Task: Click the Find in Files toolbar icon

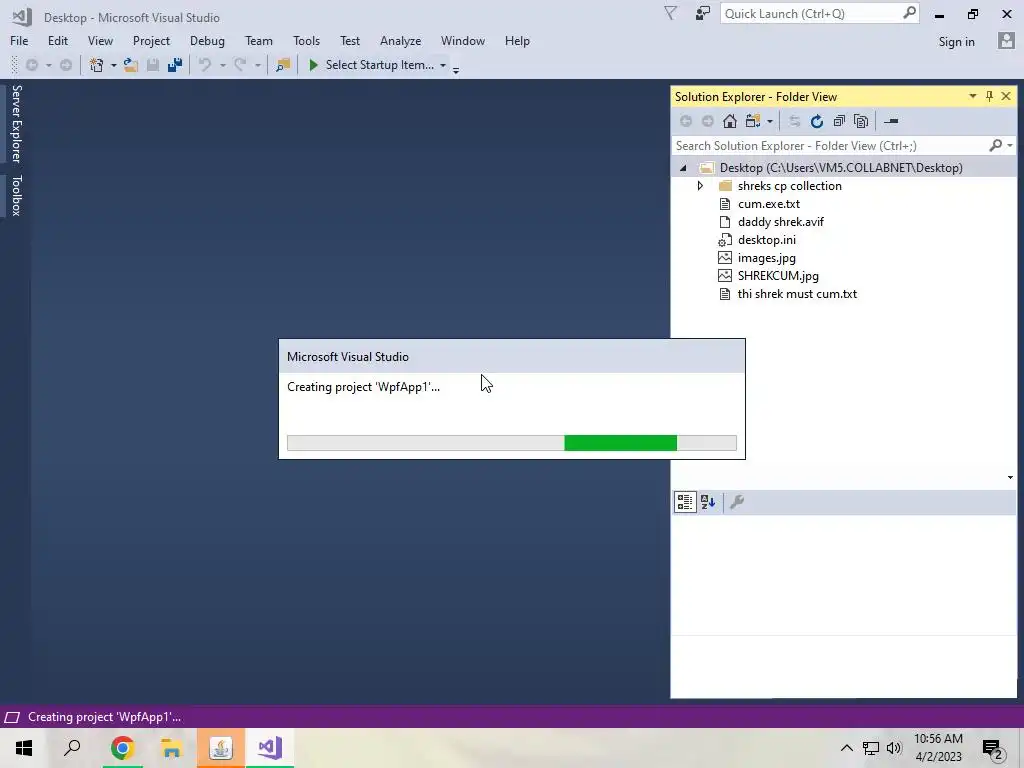Action: [283, 65]
